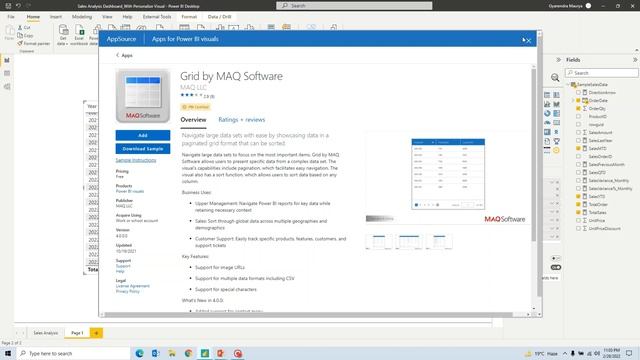Click the Format painter command
This screenshot has width=640, height=360.
pyautogui.click(x=34, y=43)
